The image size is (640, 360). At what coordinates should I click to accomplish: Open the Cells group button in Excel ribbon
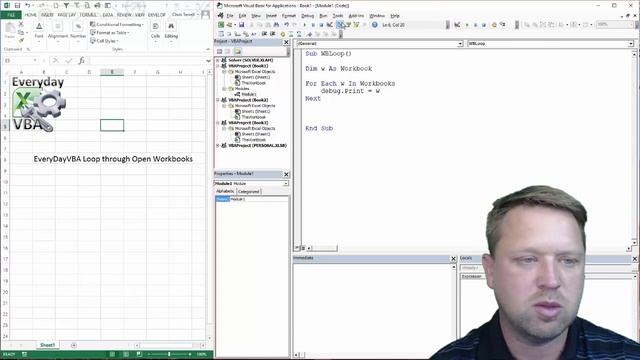coord(155,31)
